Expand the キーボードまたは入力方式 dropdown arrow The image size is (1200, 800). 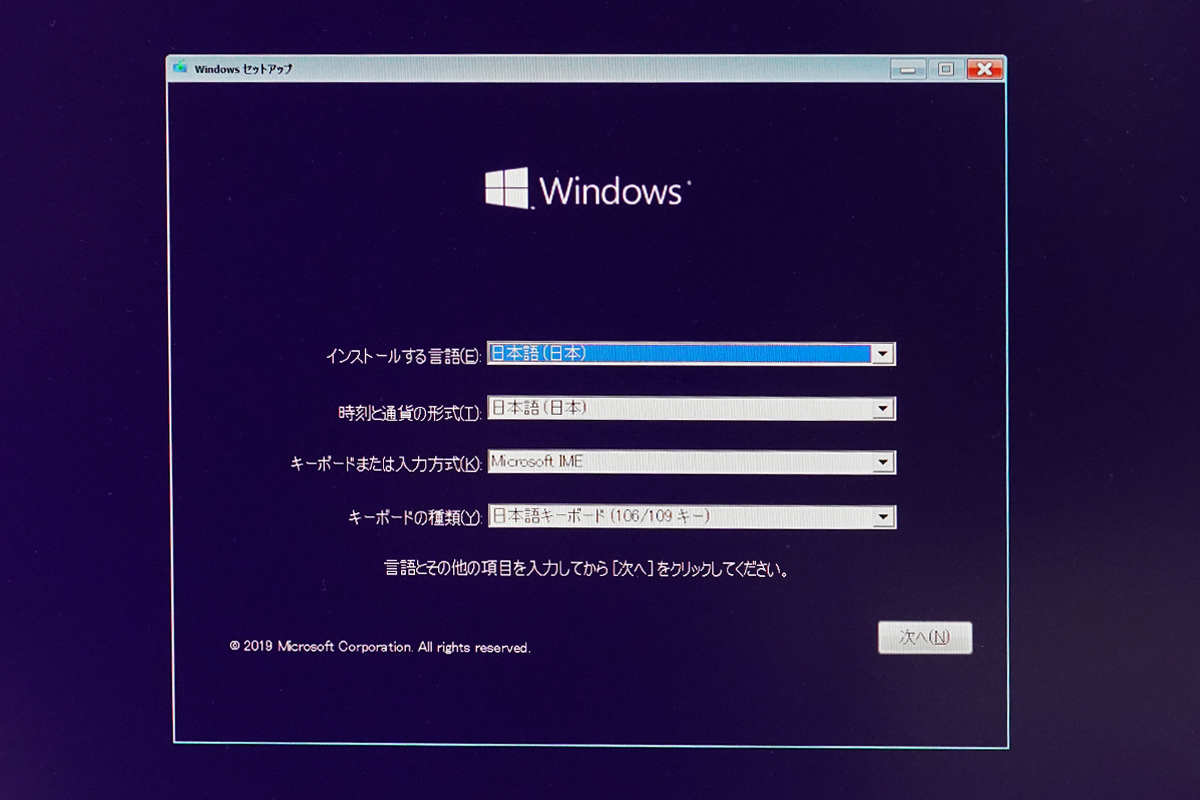click(882, 463)
